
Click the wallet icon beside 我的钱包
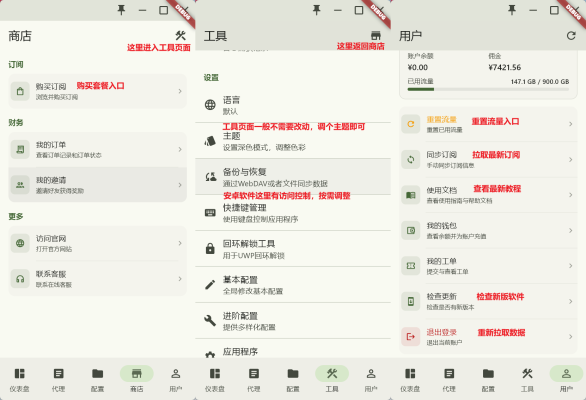pos(411,230)
